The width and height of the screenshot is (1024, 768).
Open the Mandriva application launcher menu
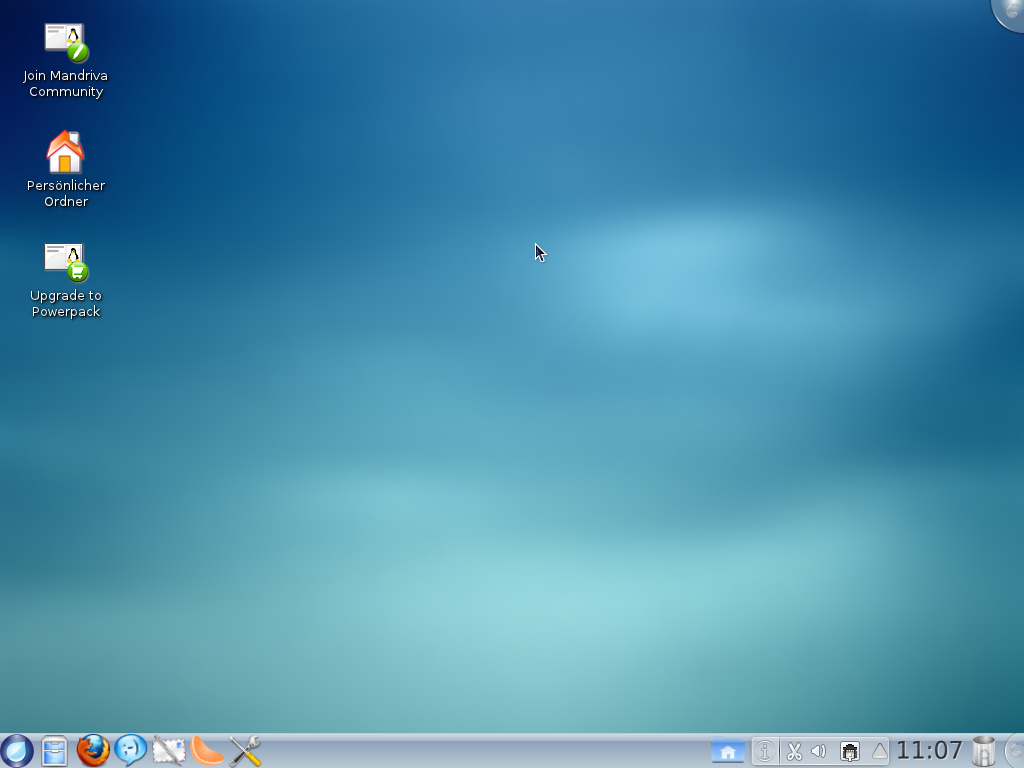[x=18, y=751]
